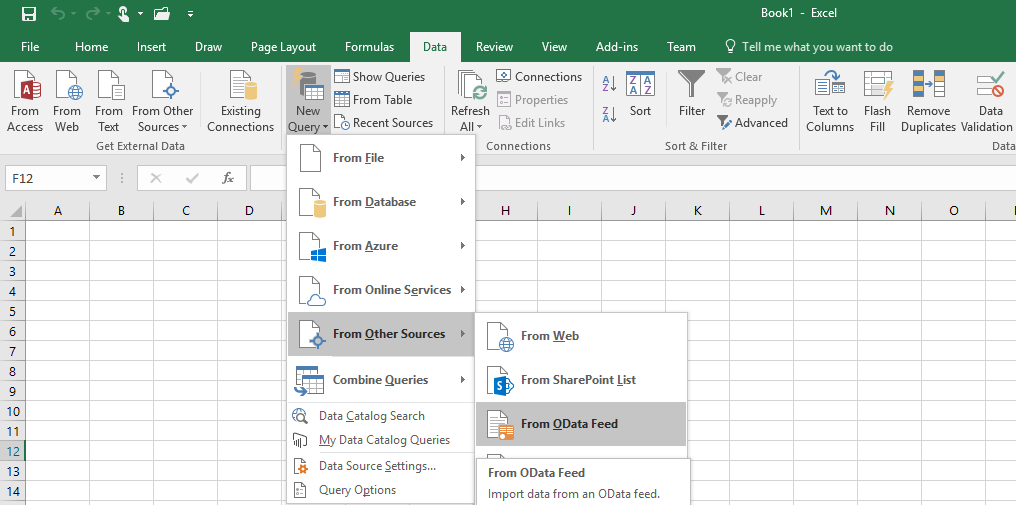Select column K header
This screenshot has height=505, width=1016.
[697, 210]
